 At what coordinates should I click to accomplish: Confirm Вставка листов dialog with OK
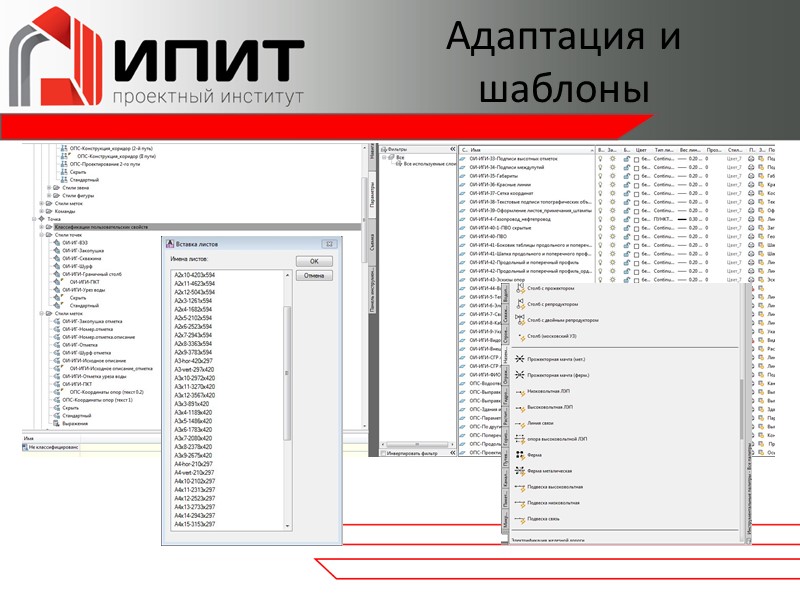pos(314,261)
